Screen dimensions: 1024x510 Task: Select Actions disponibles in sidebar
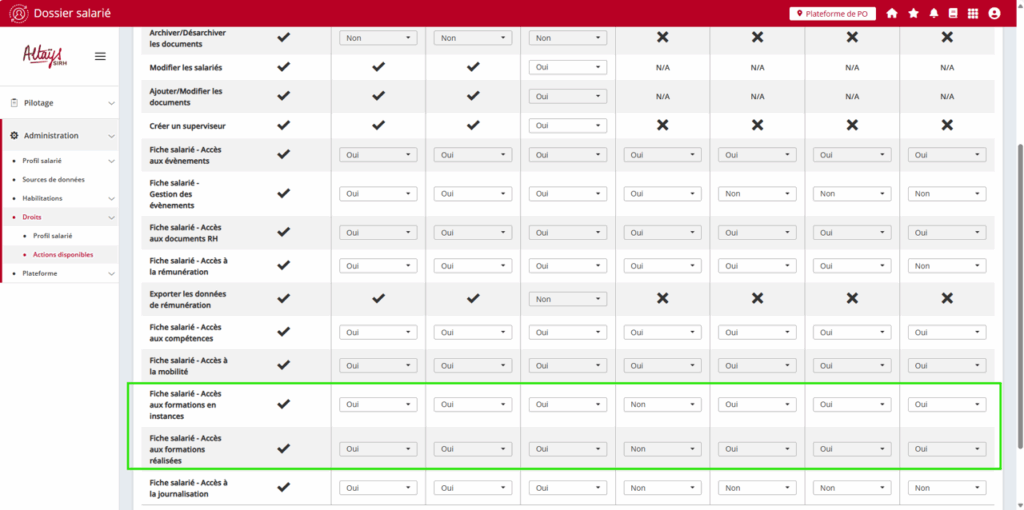click(x=63, y=254)
